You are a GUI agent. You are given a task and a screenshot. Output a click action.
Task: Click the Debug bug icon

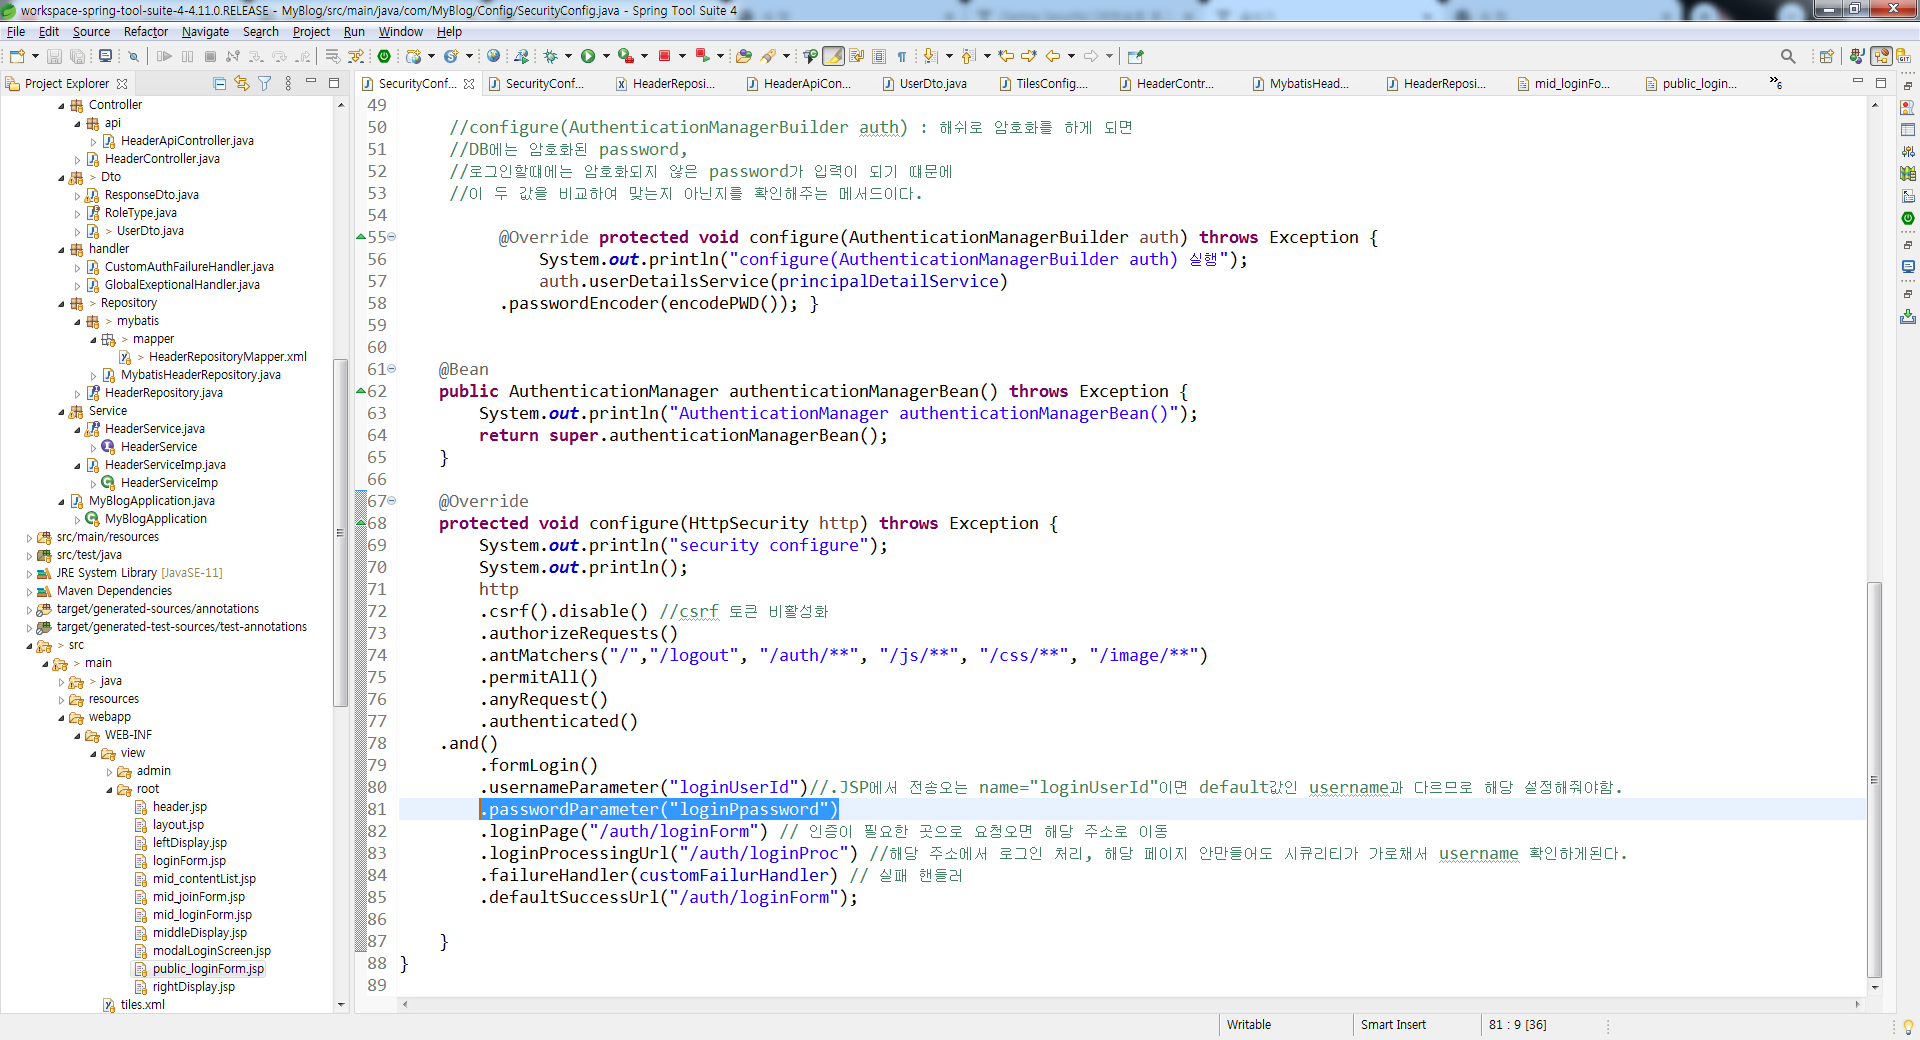(550, 56)
